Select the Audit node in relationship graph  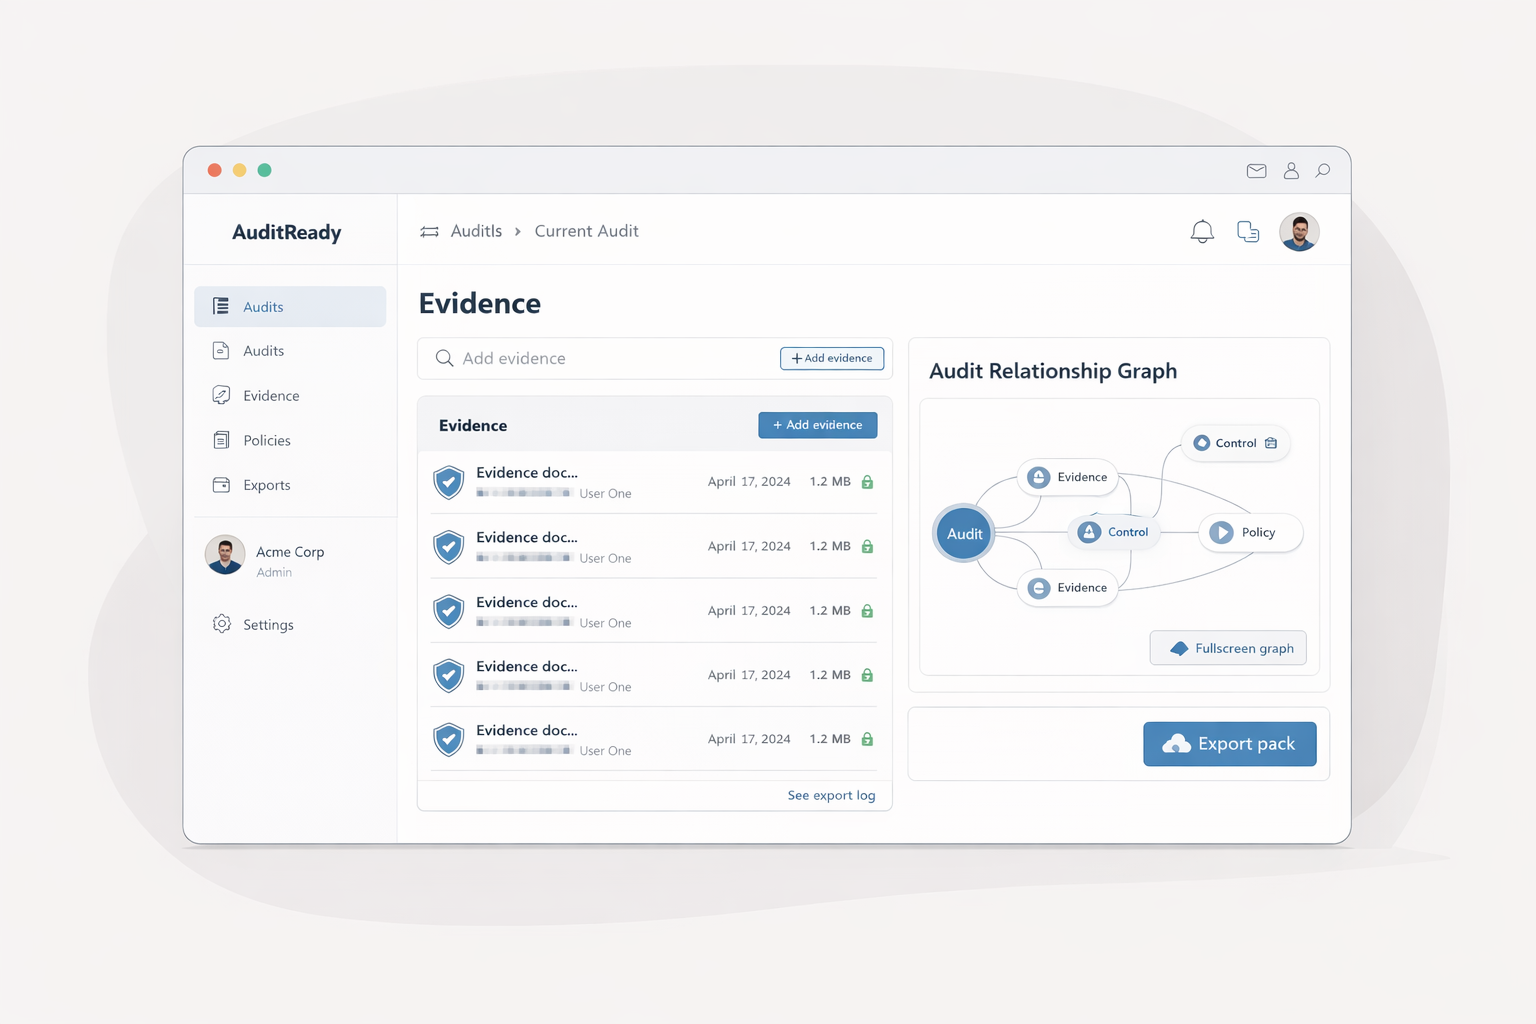(964, 534)
